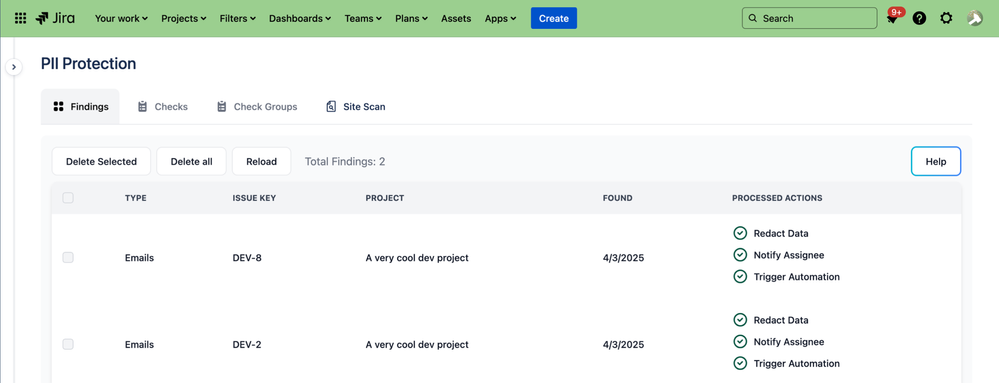Click into the Search field
Image resolution: width=999 pixels, height=383 pixels.
pyautogui.click(x=809, y=18)
